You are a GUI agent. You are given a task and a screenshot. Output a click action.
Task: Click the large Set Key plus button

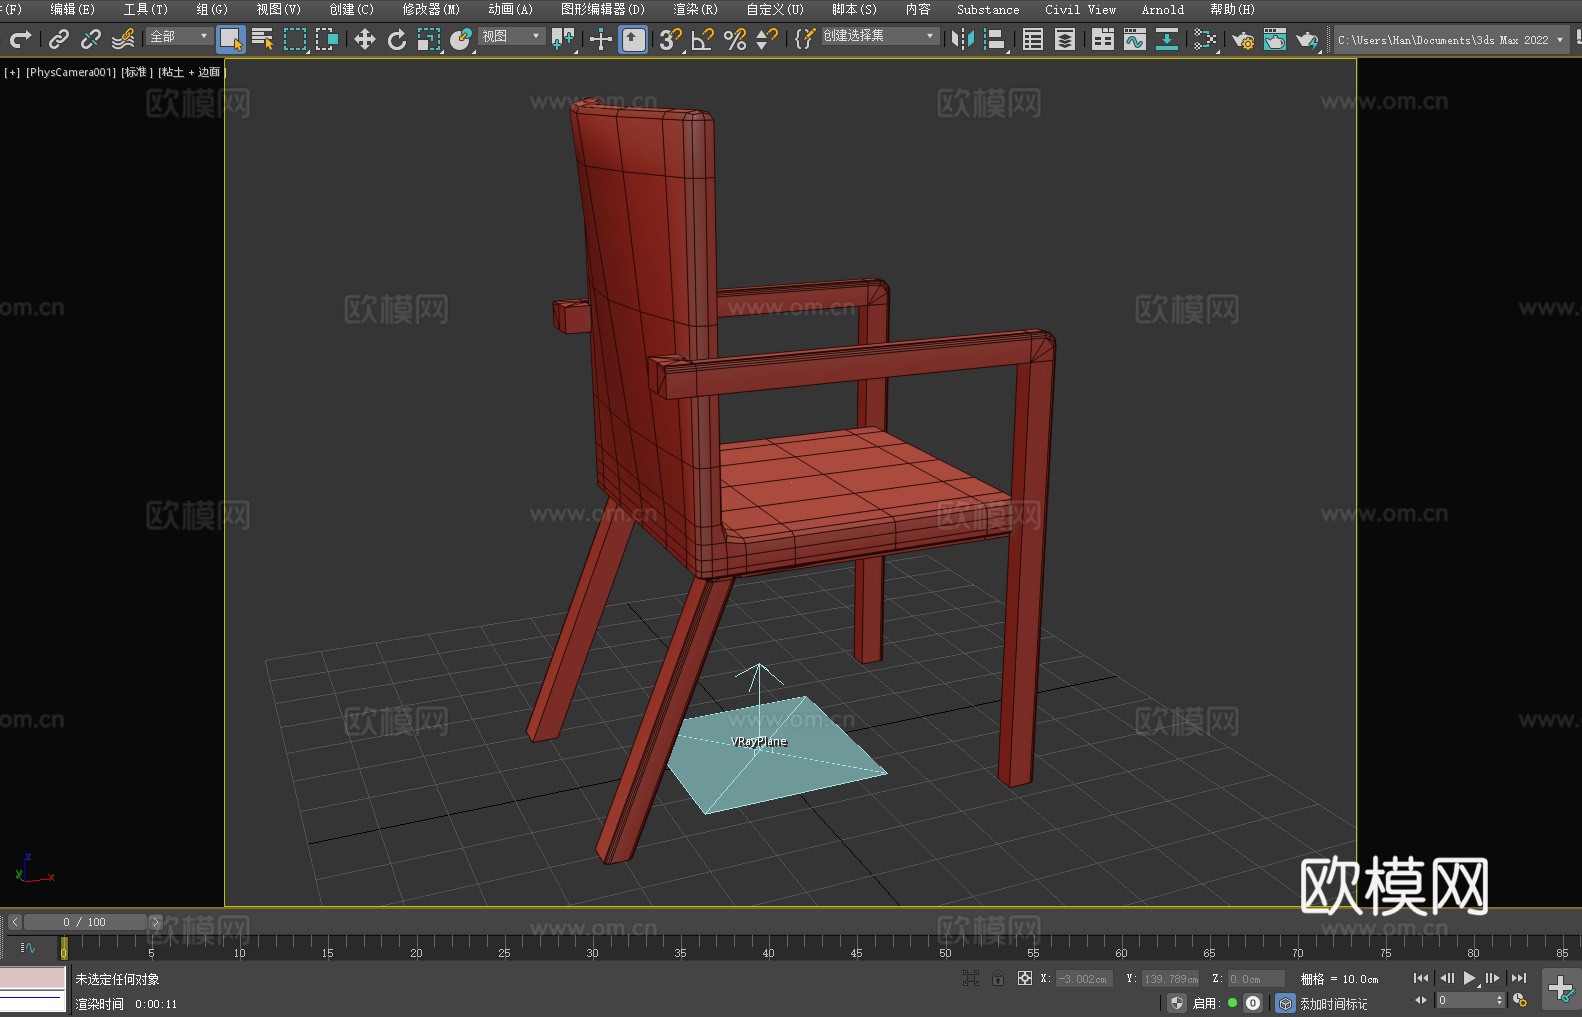point(1561,989)
